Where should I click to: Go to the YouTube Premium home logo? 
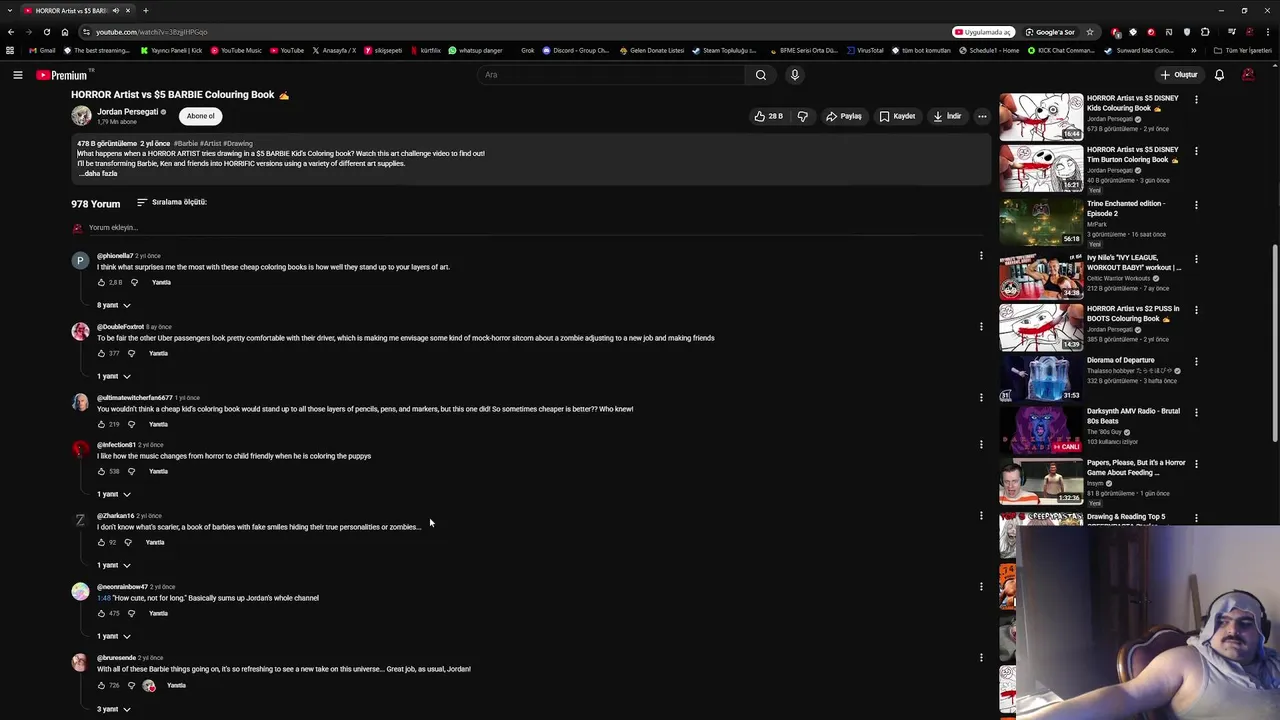point(63,75)
